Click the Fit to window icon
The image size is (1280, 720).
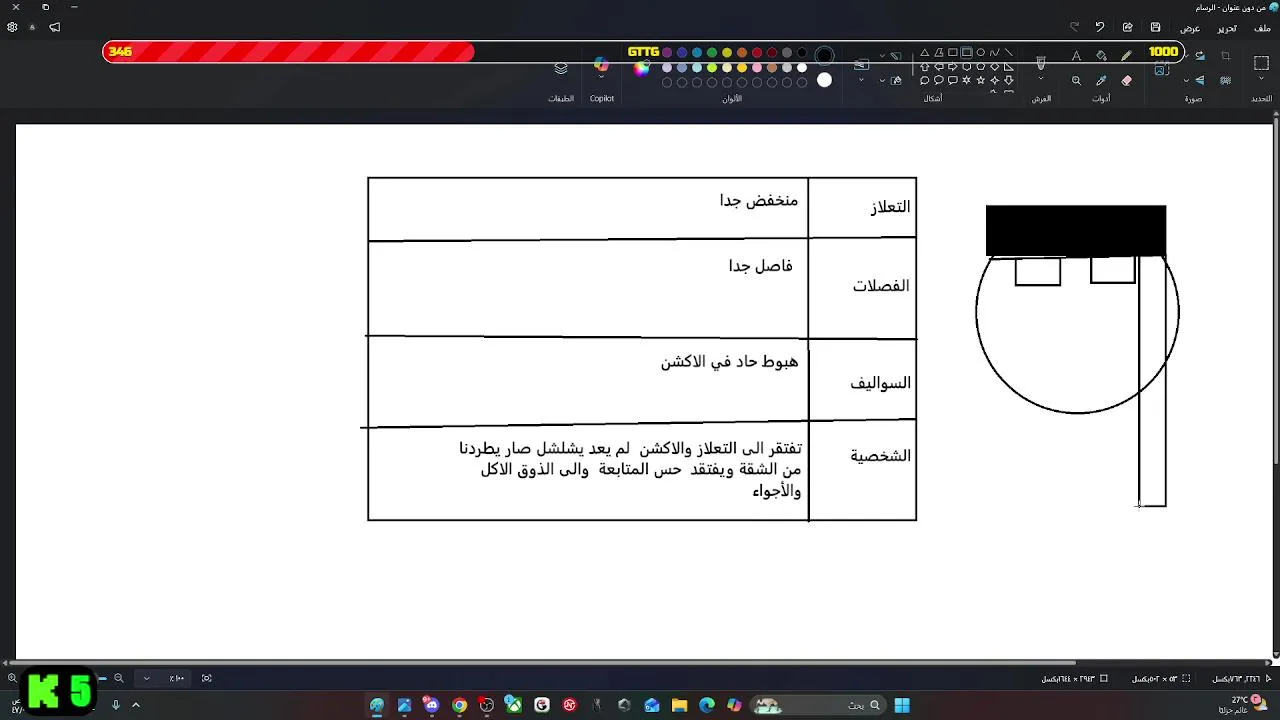207,678
